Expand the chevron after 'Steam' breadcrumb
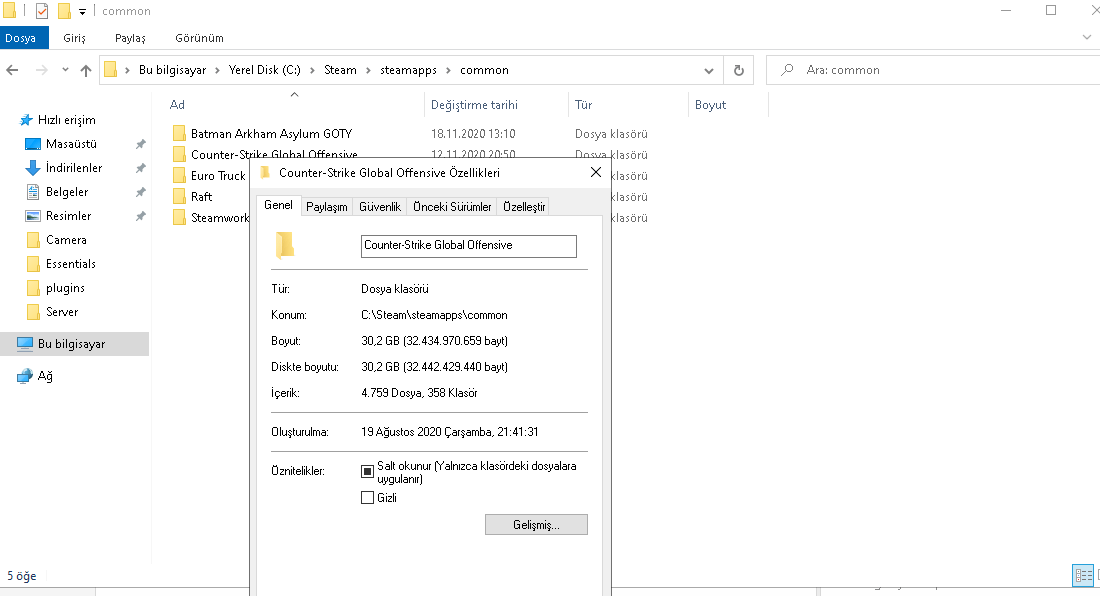Screen dimensions: 1100x596 (368, 70)
